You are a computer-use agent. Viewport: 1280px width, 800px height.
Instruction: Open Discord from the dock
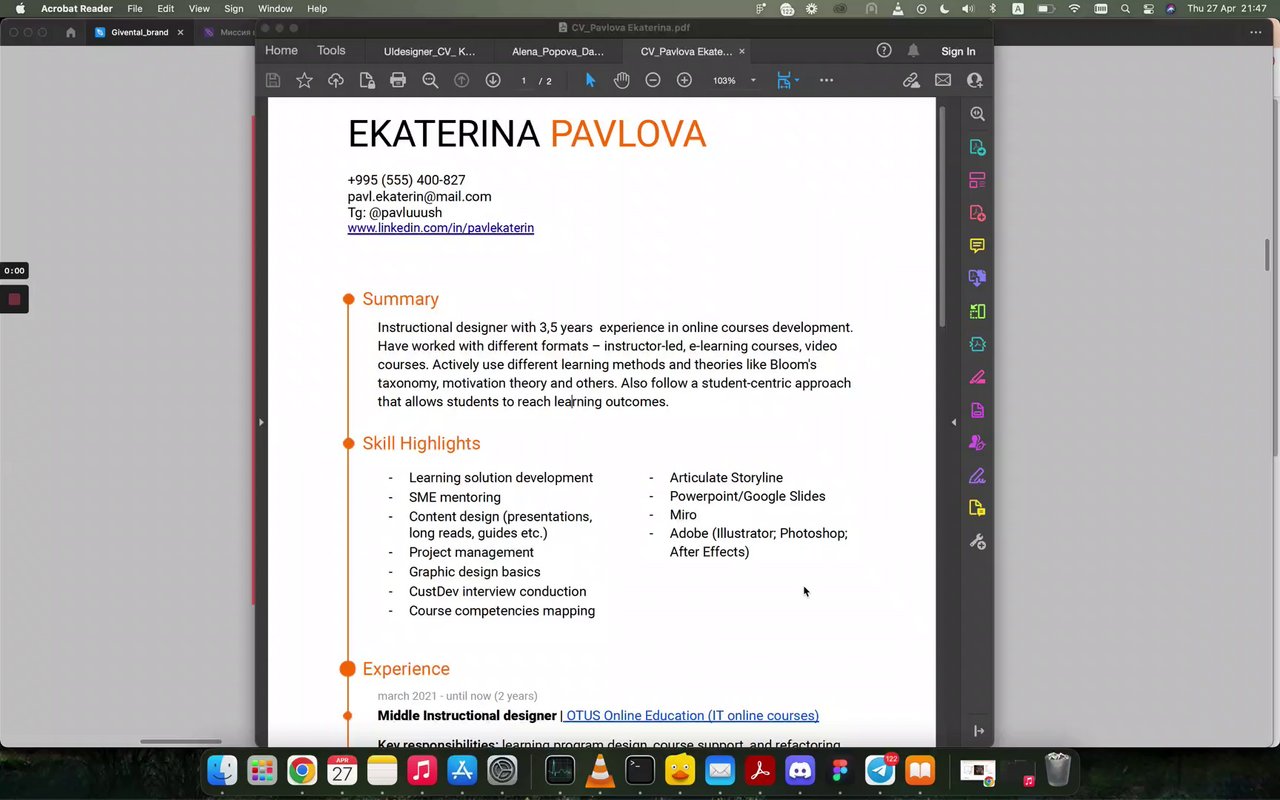click(799, 770)
